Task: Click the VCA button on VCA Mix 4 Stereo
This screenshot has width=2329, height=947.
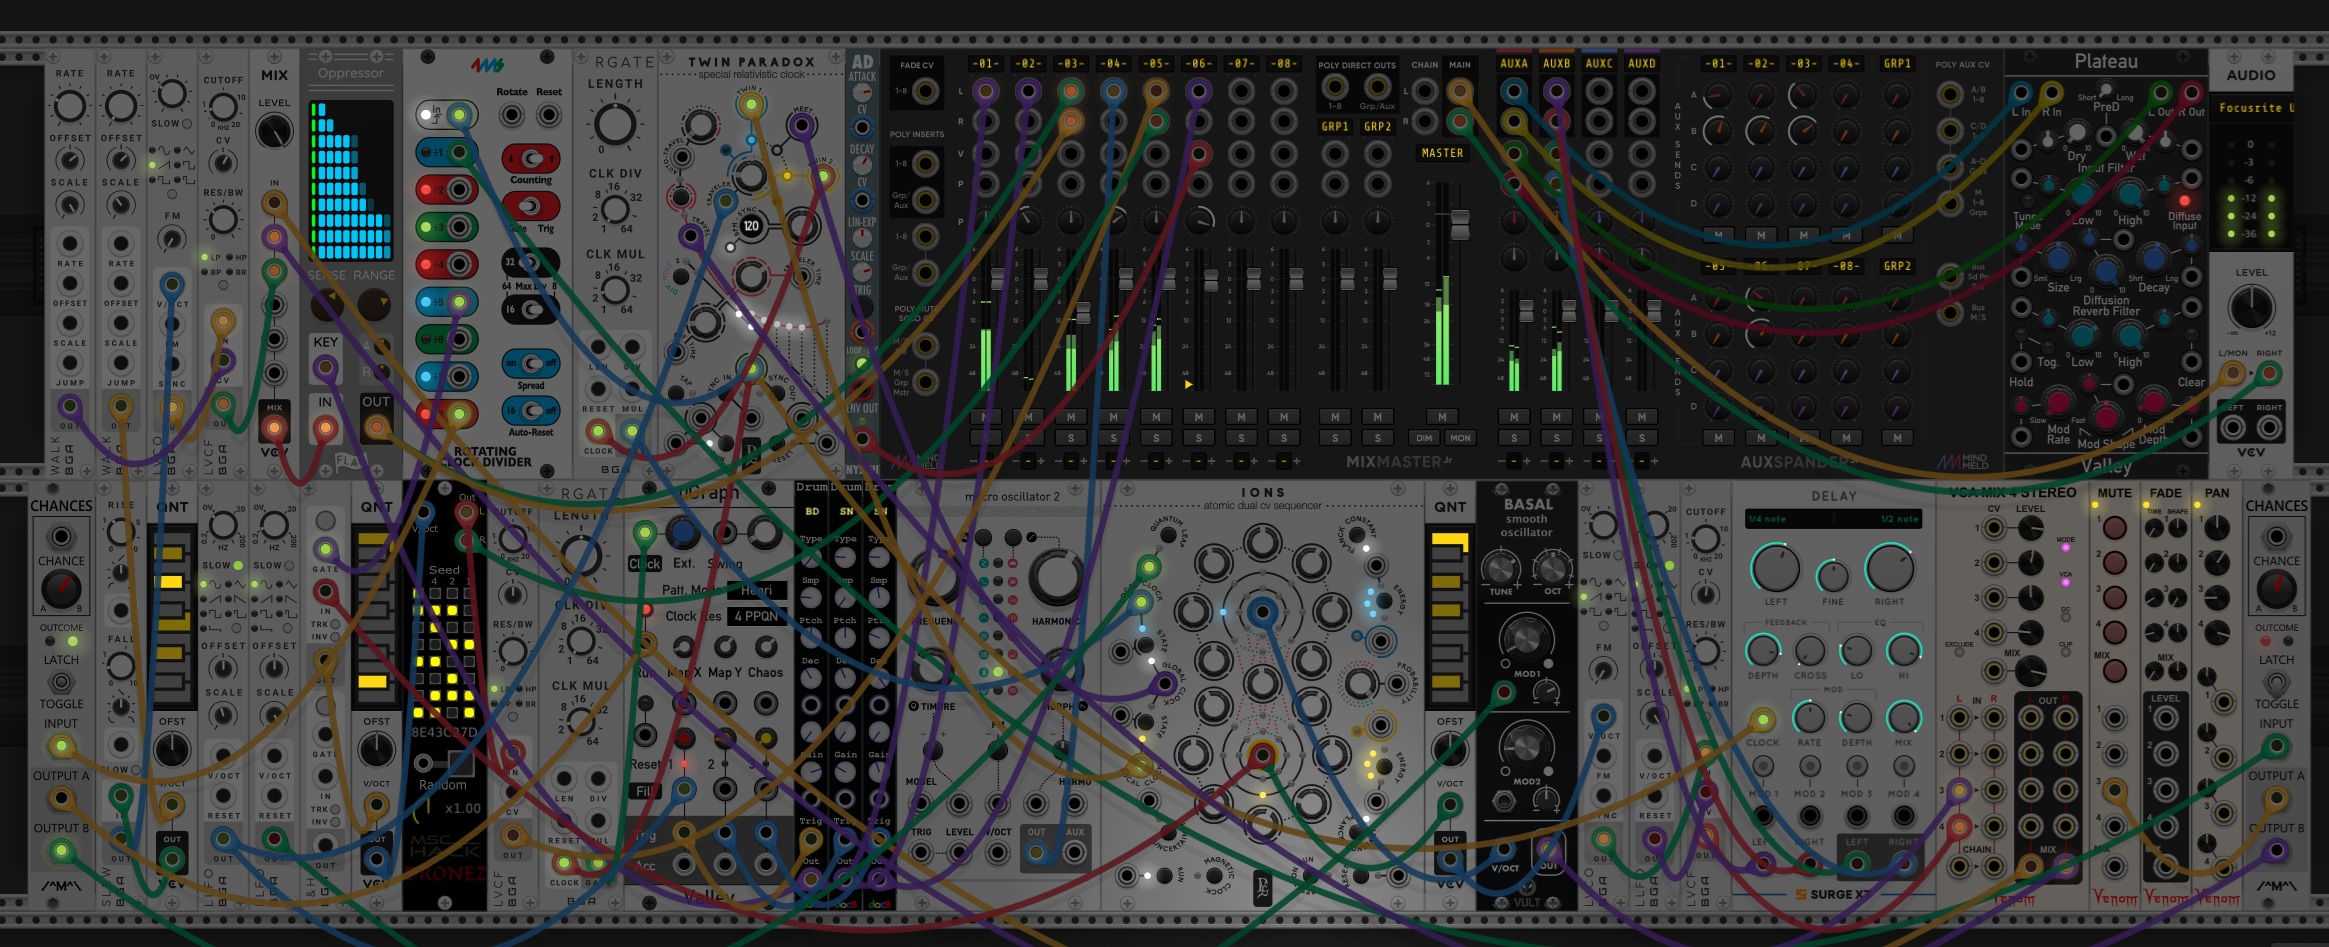Action: (x=2066, y=582)
